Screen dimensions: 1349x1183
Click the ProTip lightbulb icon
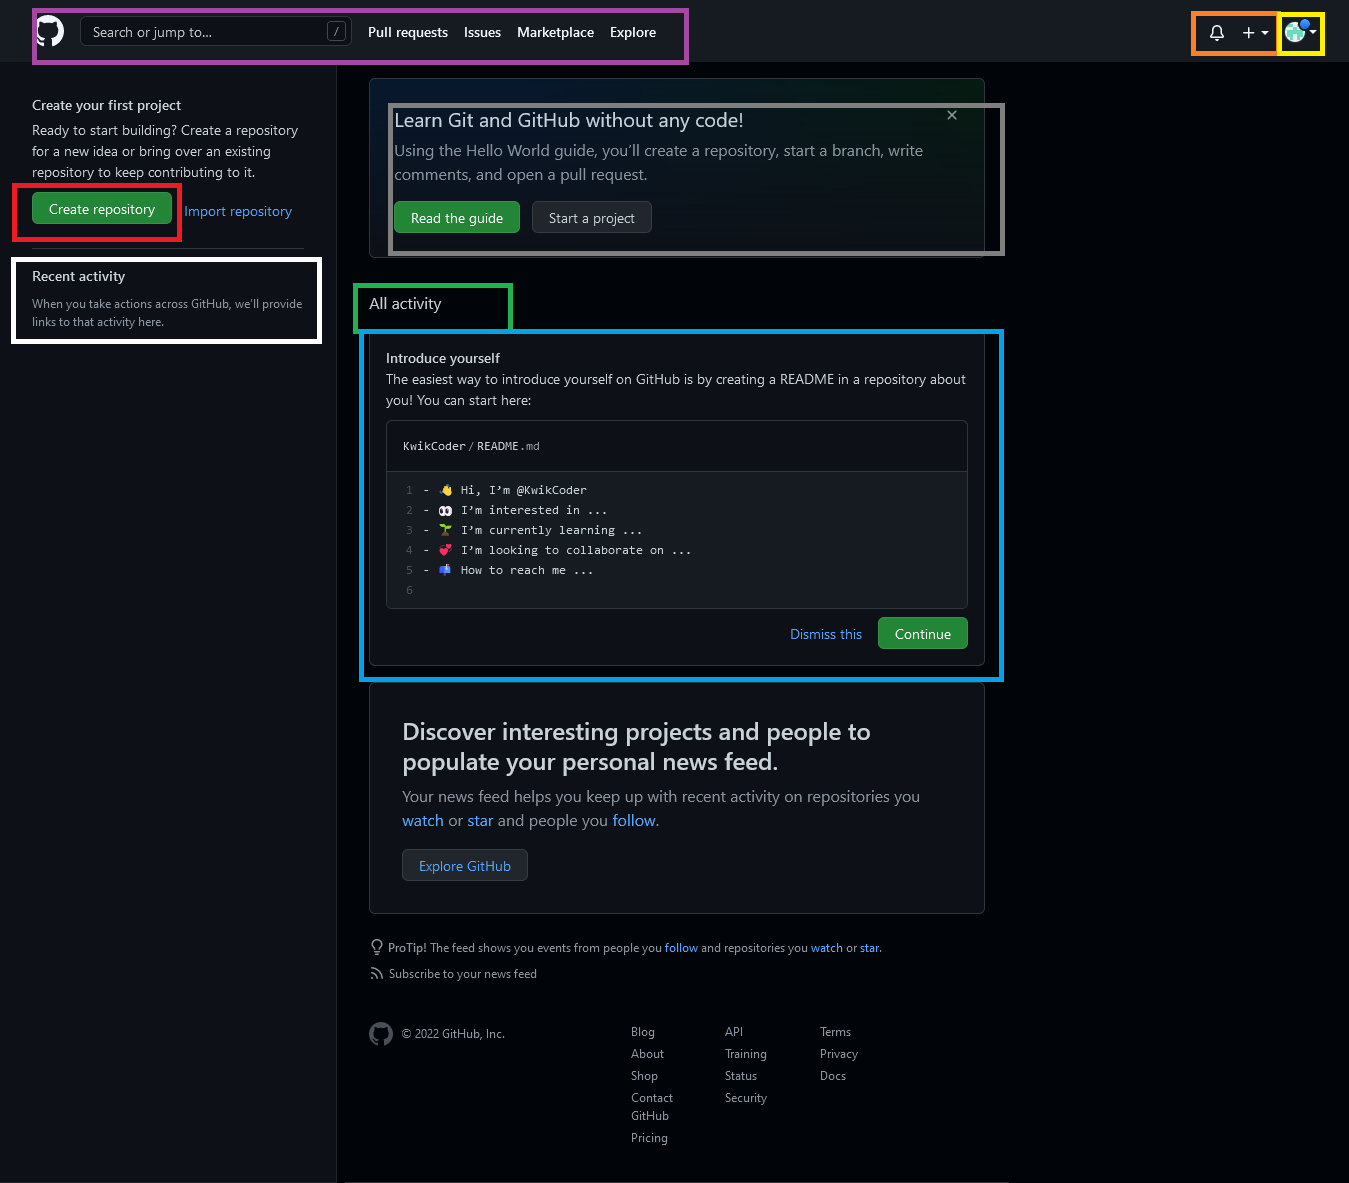click(376, 947)
